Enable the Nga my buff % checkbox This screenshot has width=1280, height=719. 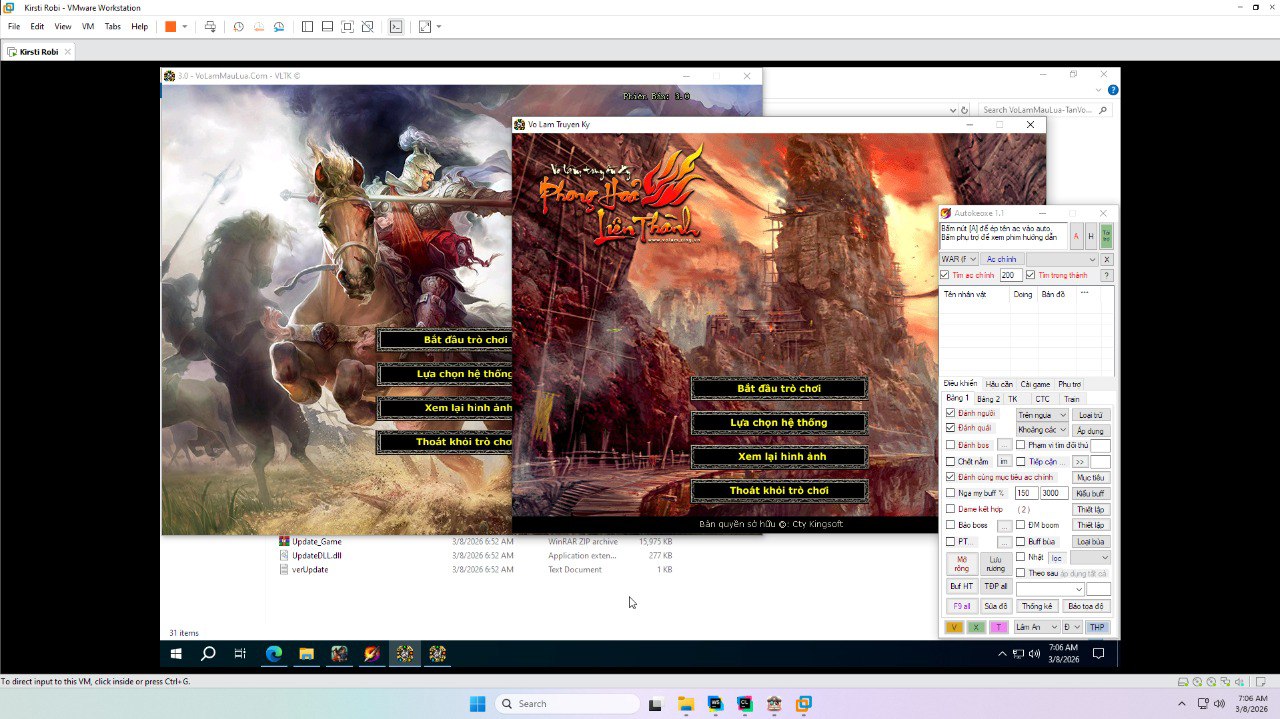(951, 493)
